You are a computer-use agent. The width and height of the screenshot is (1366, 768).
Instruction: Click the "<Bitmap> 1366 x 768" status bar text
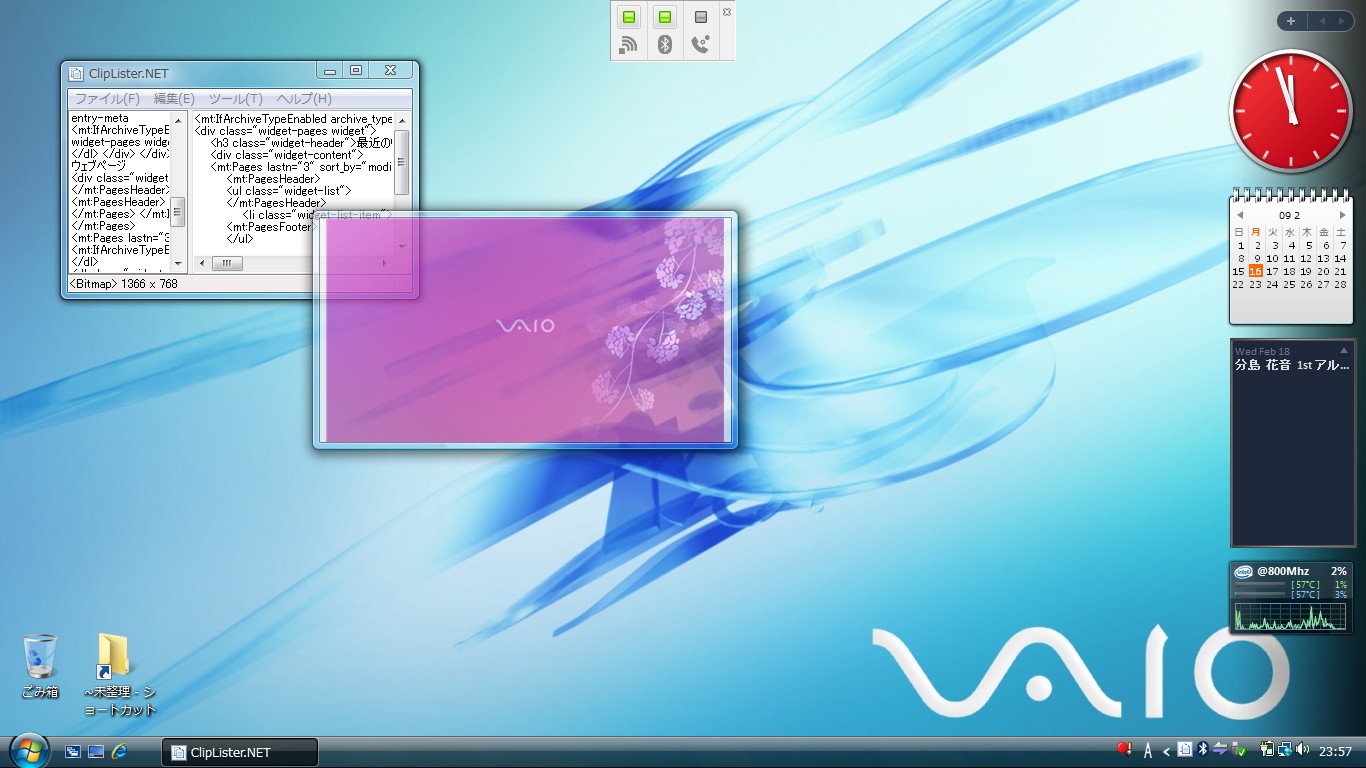click(x=123, y=284)
